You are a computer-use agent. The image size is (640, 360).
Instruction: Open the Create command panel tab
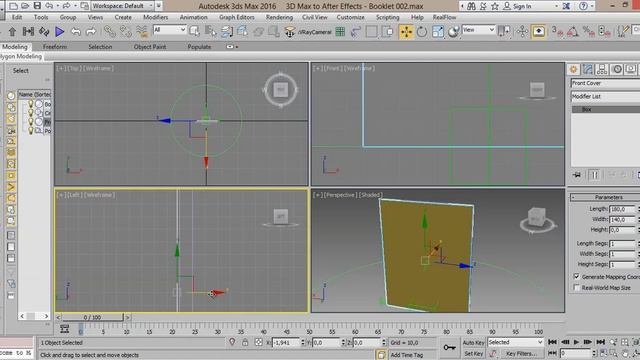click(x=573, y=69)
